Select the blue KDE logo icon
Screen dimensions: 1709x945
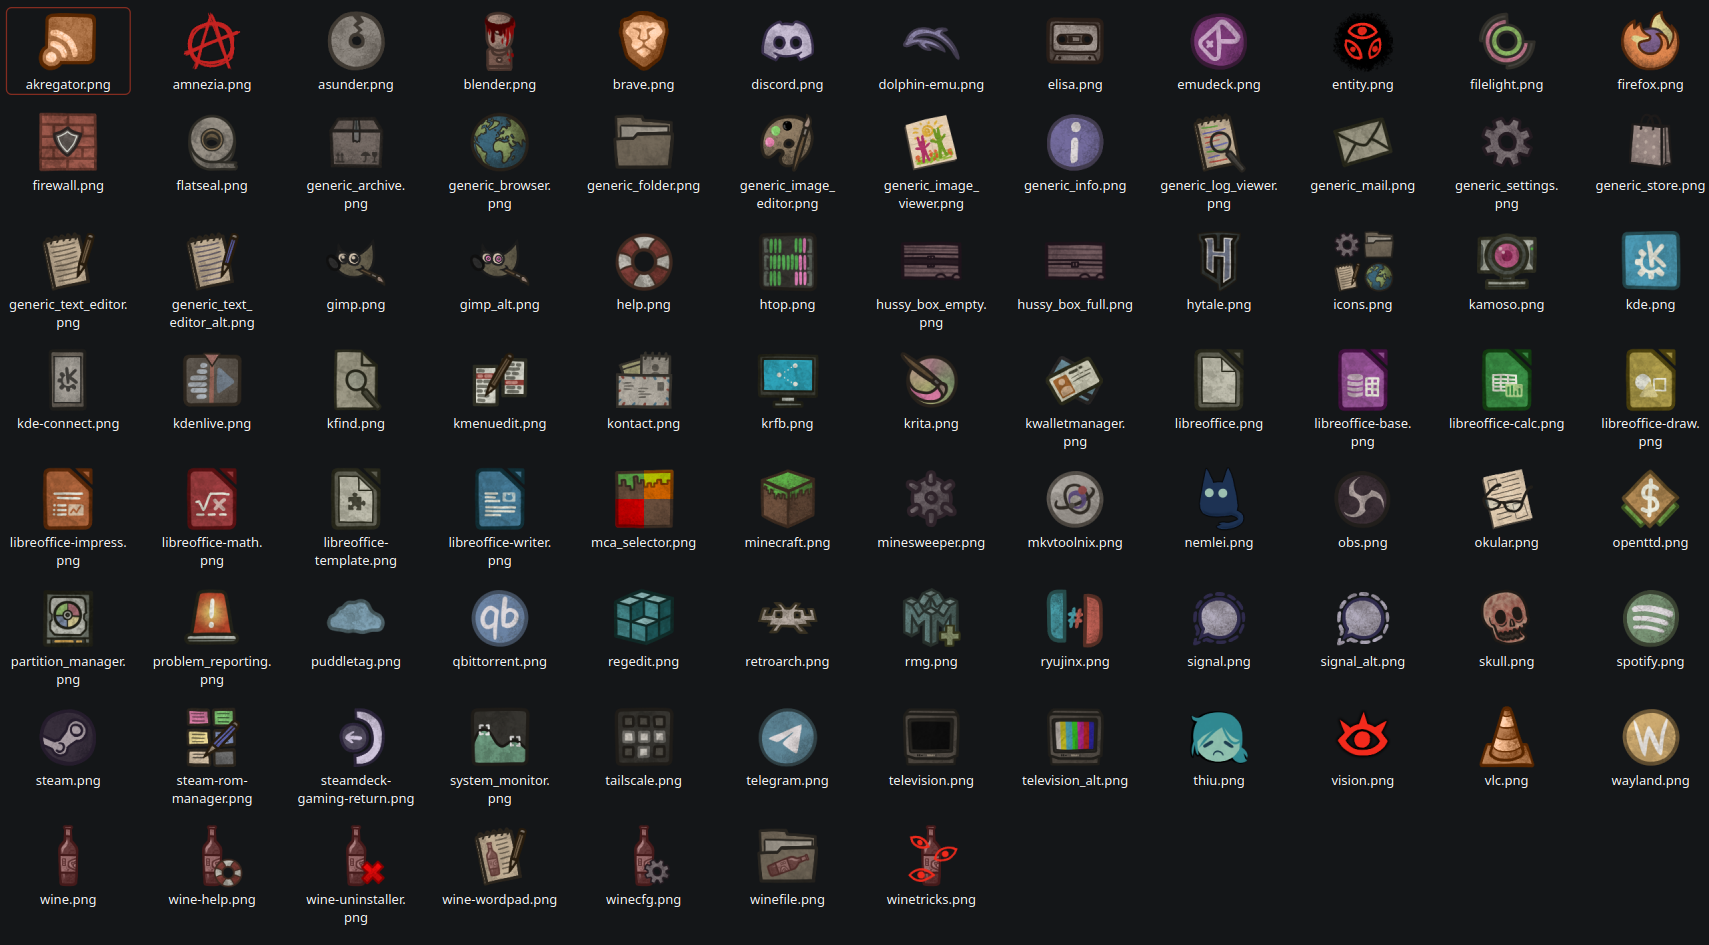click(1650, 261)
